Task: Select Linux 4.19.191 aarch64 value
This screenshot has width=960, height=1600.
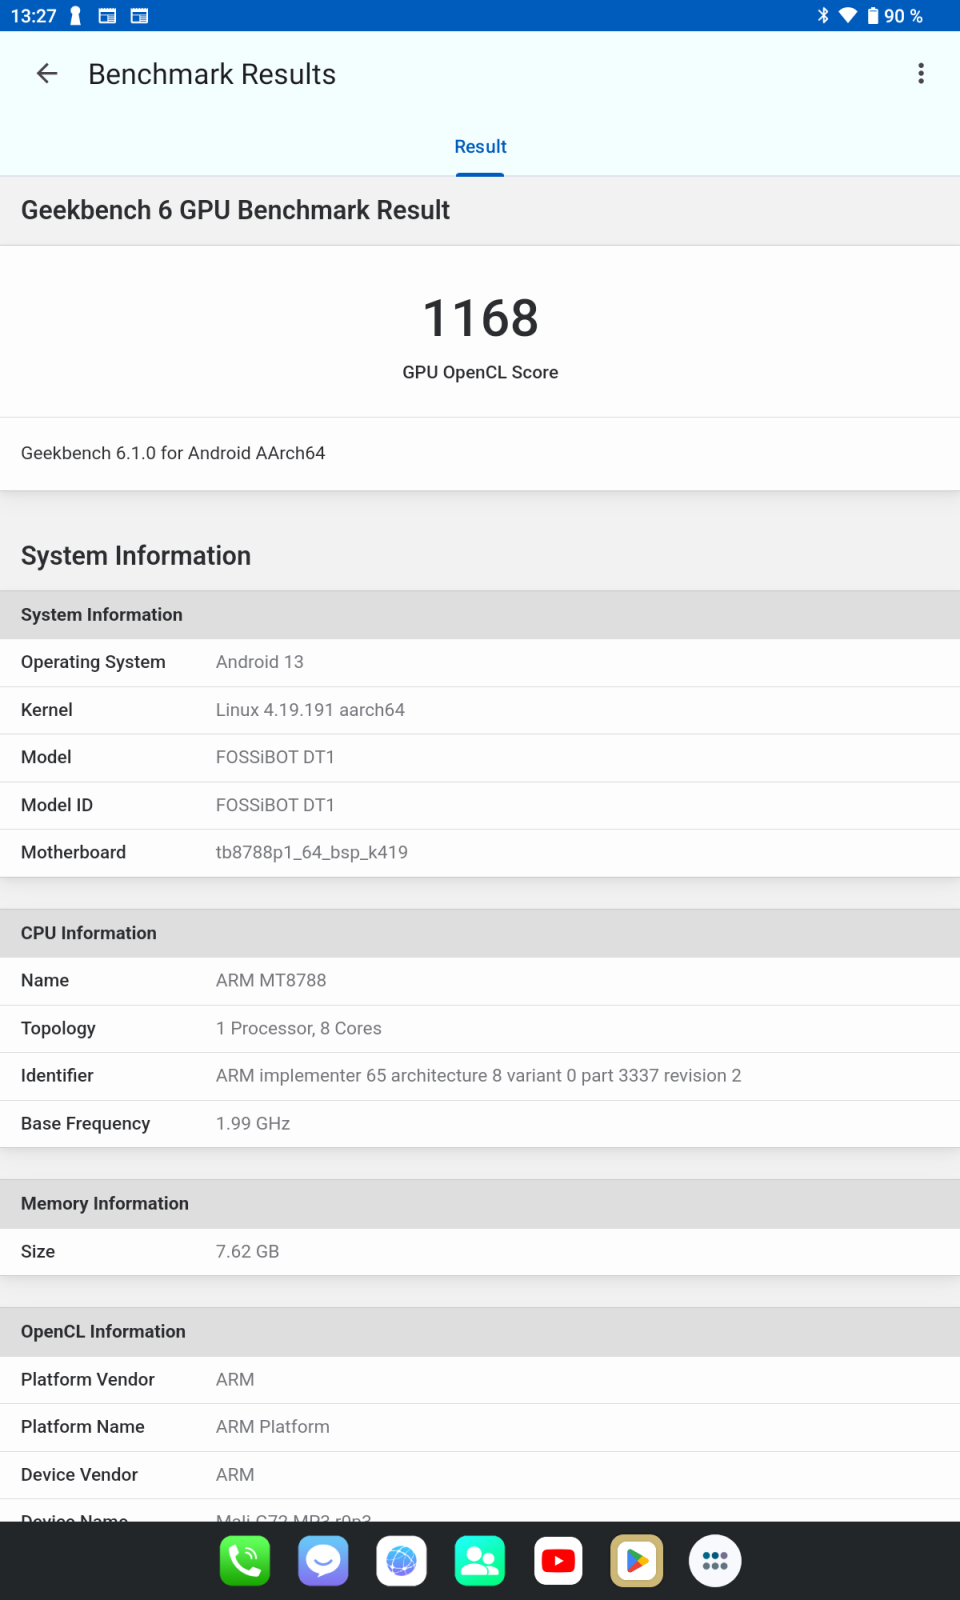Action: [310, 710]
